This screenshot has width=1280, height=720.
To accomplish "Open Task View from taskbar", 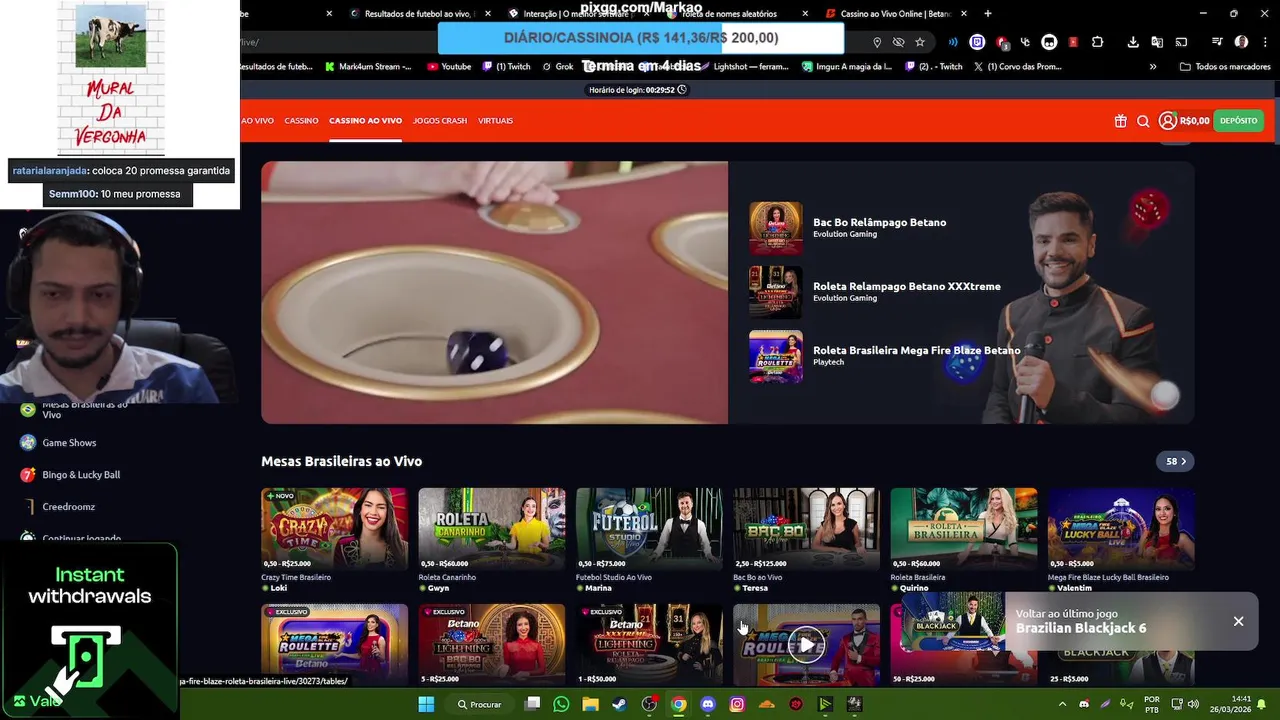I will pyautogui.click(x=532, y=704).
